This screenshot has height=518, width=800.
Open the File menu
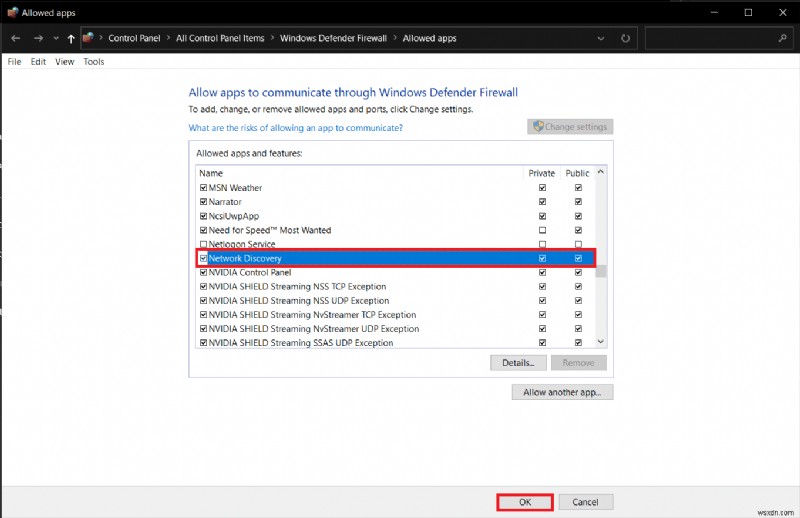[14, 62]
